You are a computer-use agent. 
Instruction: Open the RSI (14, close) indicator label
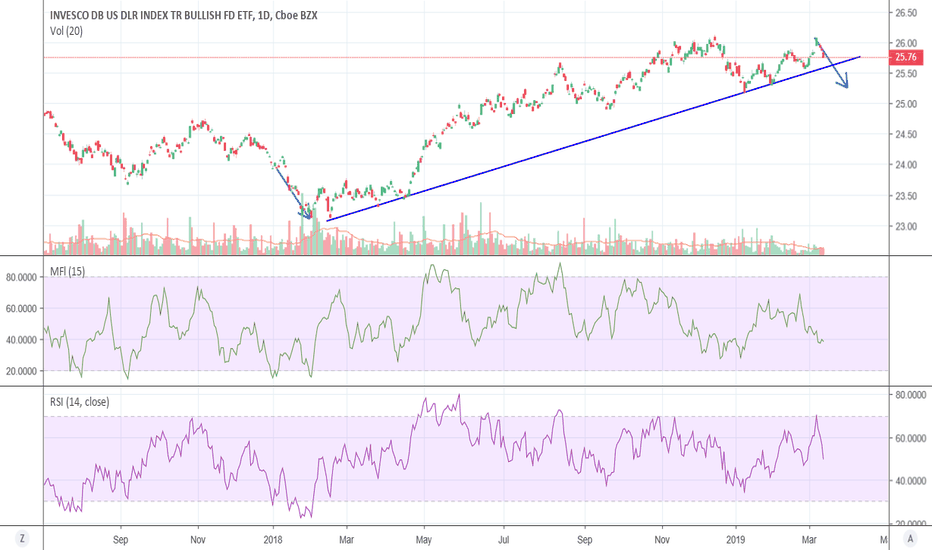80,402
